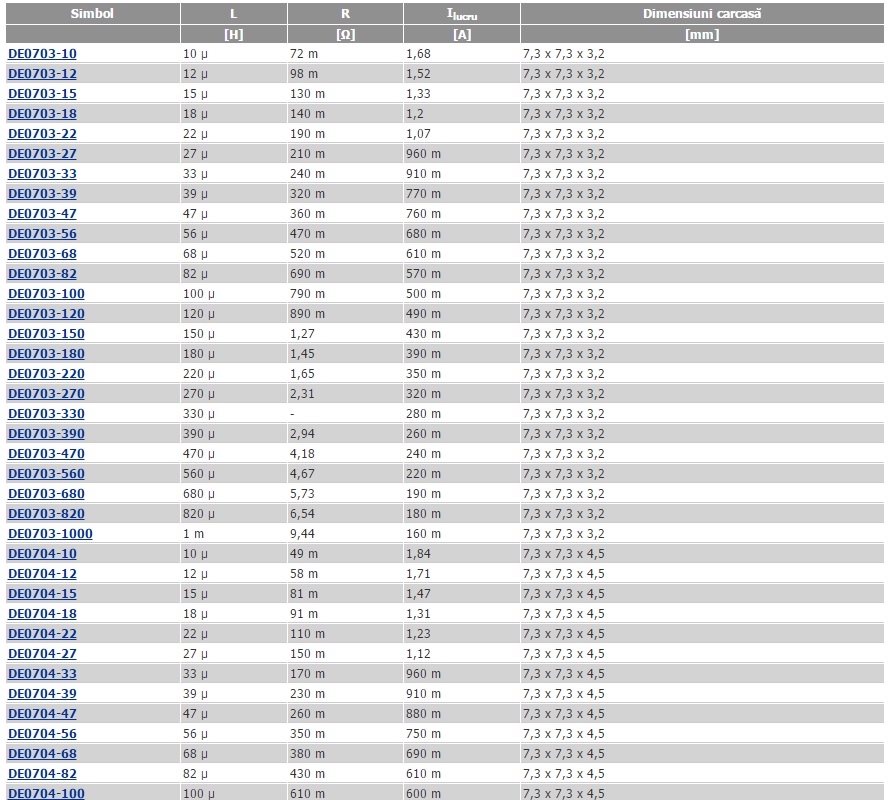Screen dimensions: 893x800
Task: Click the Dimensiuni carcasă column header
Action: coord(702,14)
